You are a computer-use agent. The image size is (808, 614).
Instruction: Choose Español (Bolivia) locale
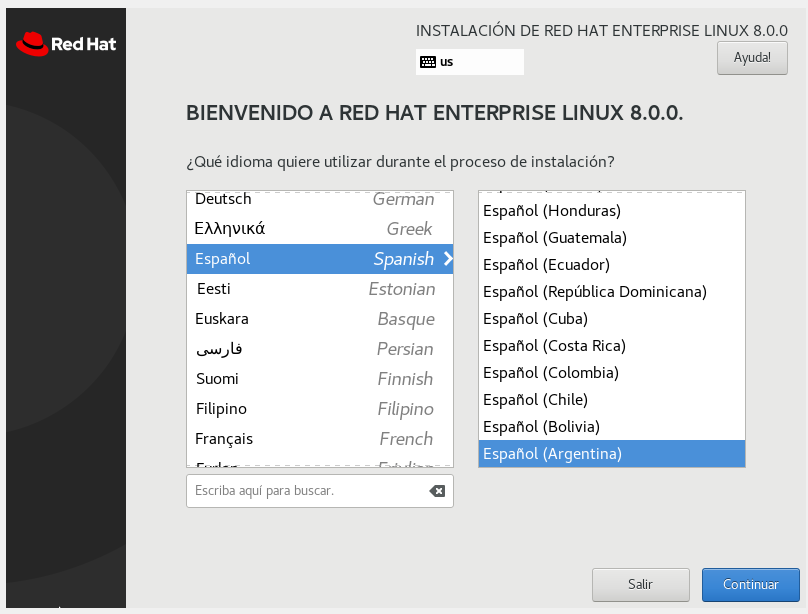point(612,427)
